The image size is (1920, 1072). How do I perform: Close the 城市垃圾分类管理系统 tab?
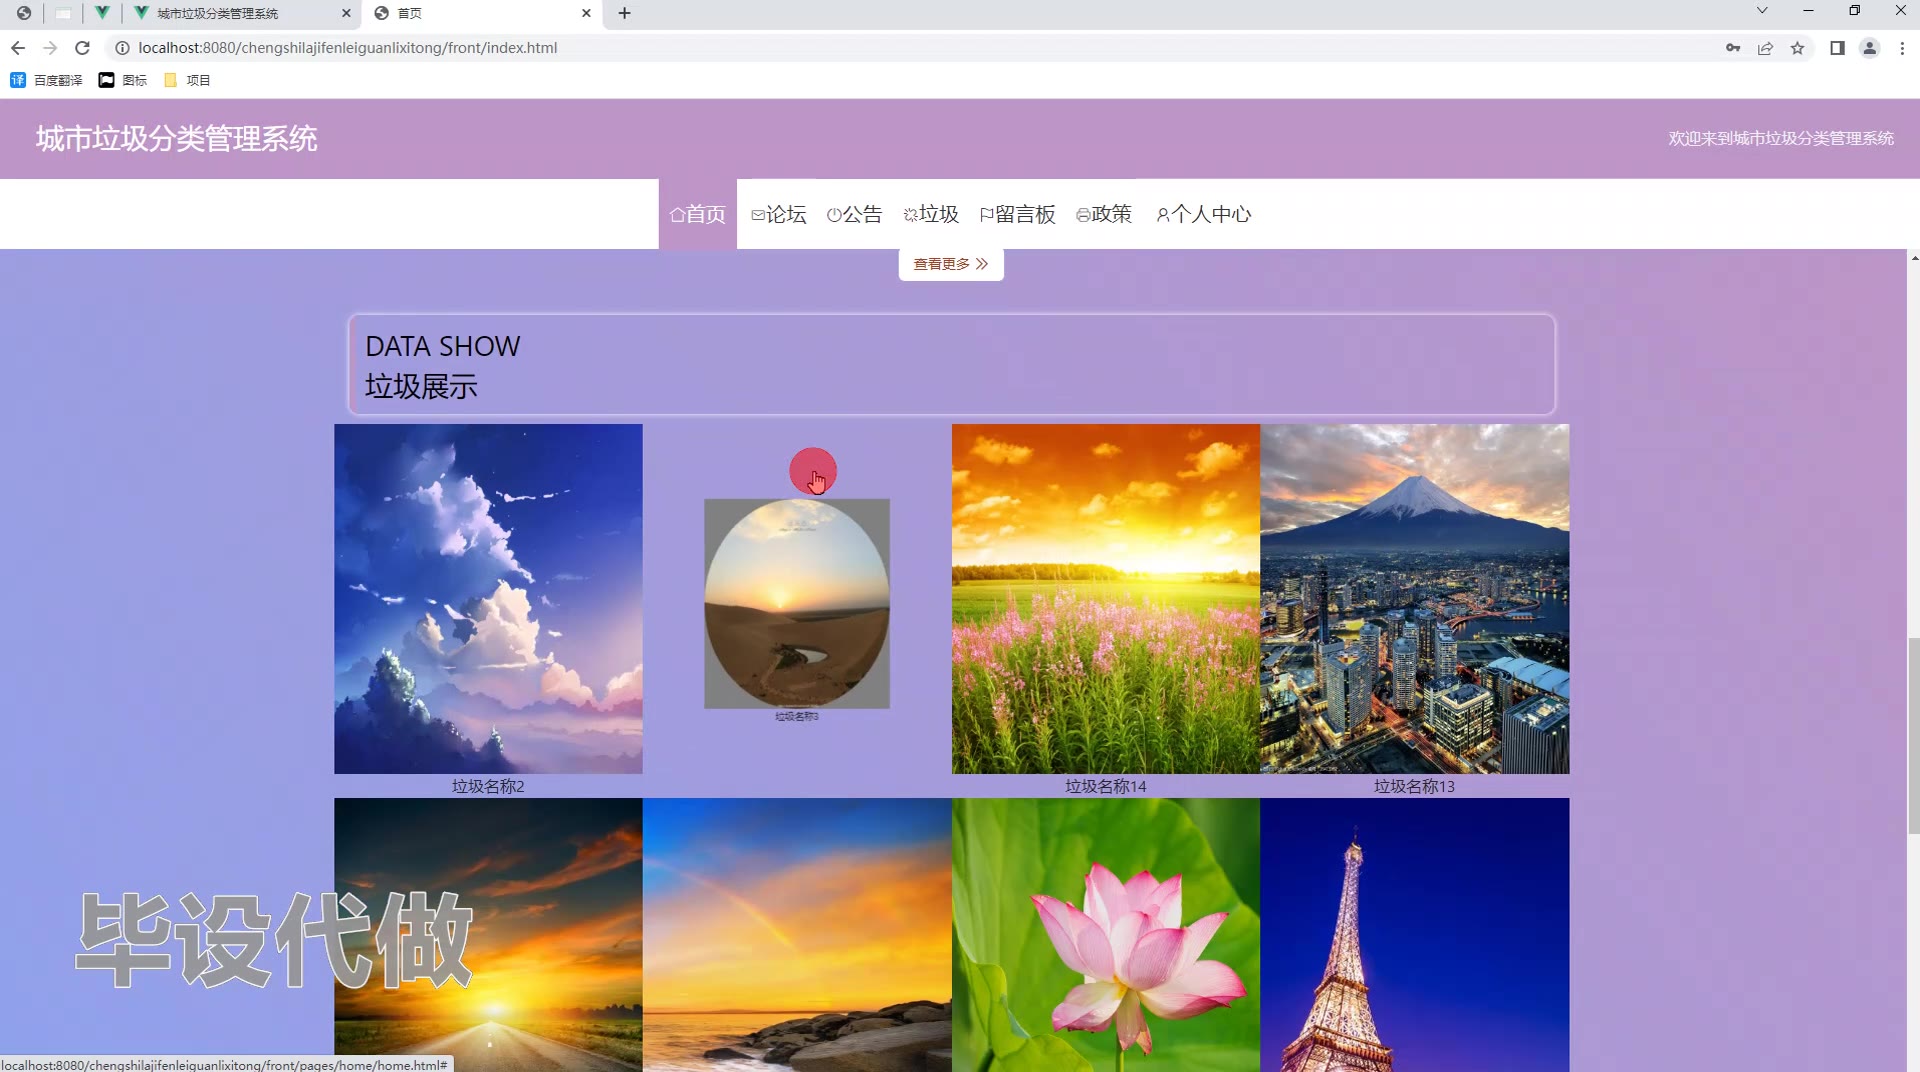[346, 13]
